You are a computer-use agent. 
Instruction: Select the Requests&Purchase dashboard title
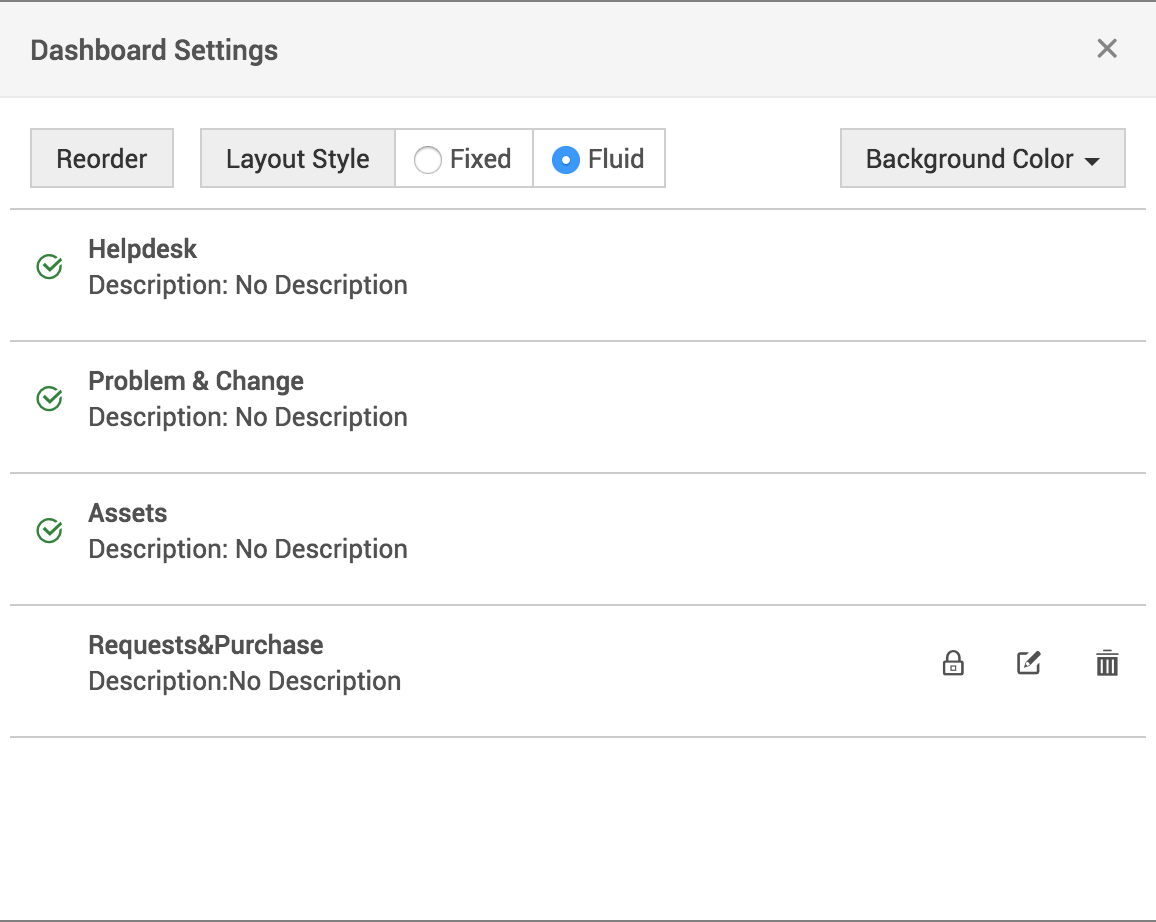point(206,645)
